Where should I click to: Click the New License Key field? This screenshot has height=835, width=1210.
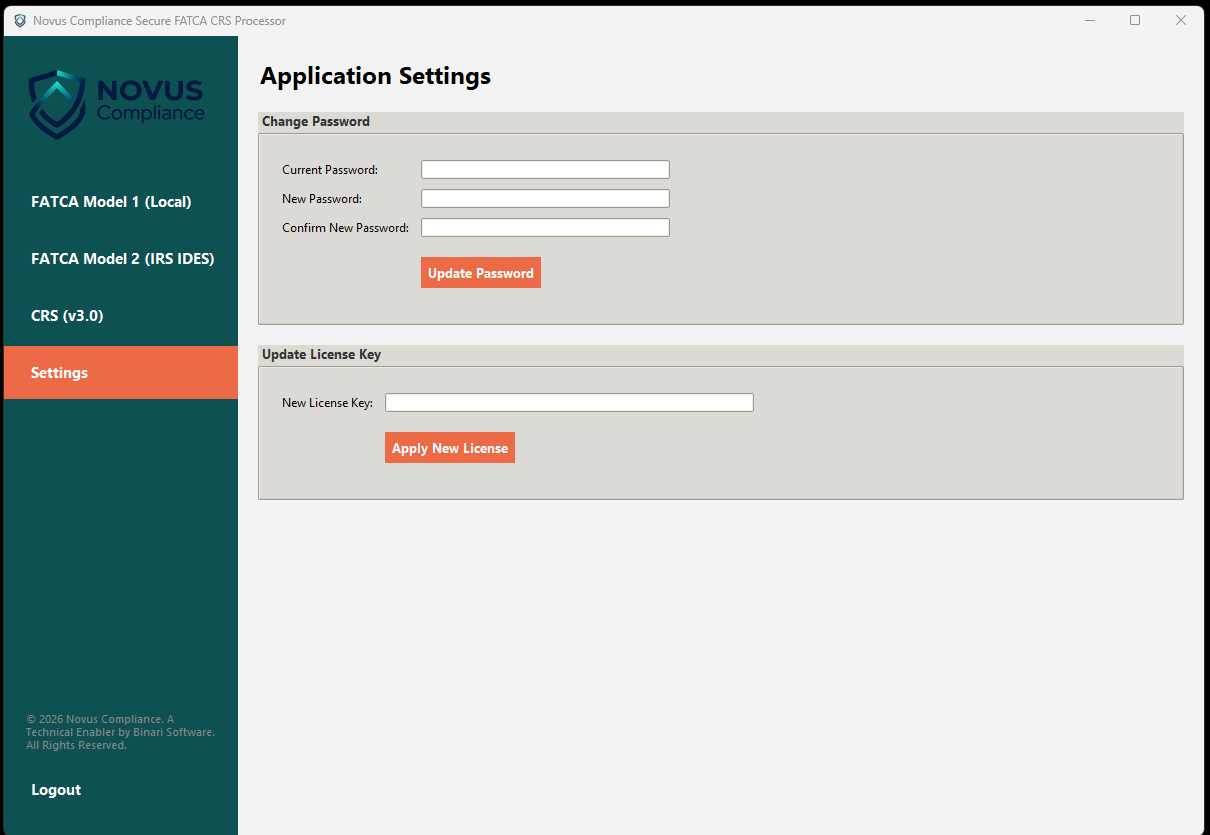click(x=569, y=403)
